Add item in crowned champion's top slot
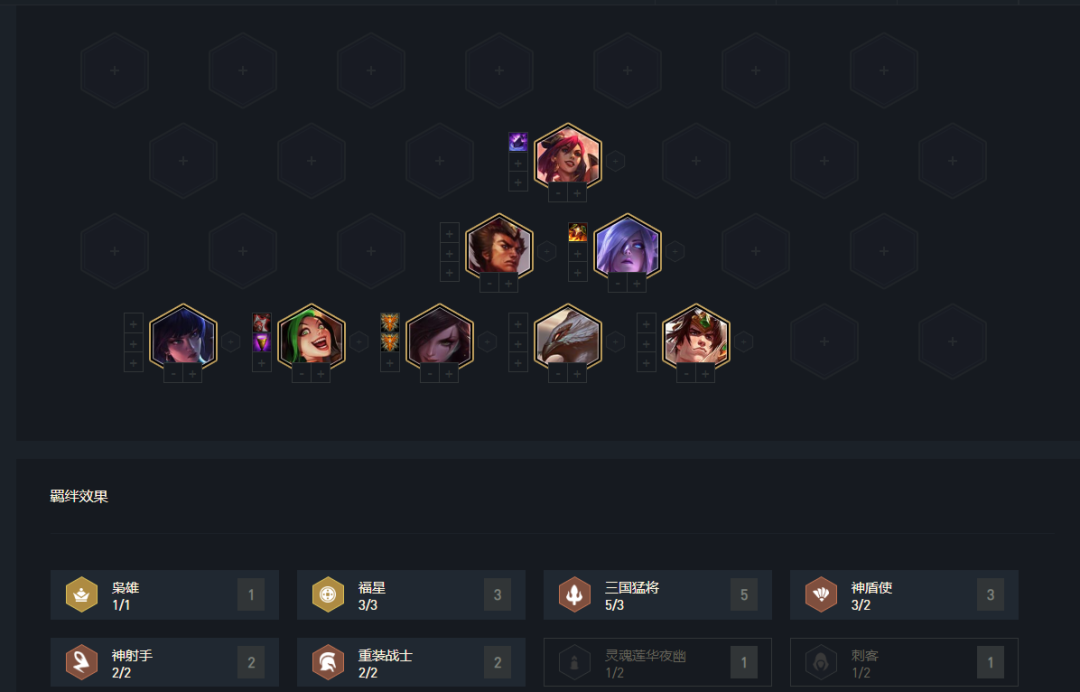This screenshot has height=692, width=1080. click(x=646, y=322)
